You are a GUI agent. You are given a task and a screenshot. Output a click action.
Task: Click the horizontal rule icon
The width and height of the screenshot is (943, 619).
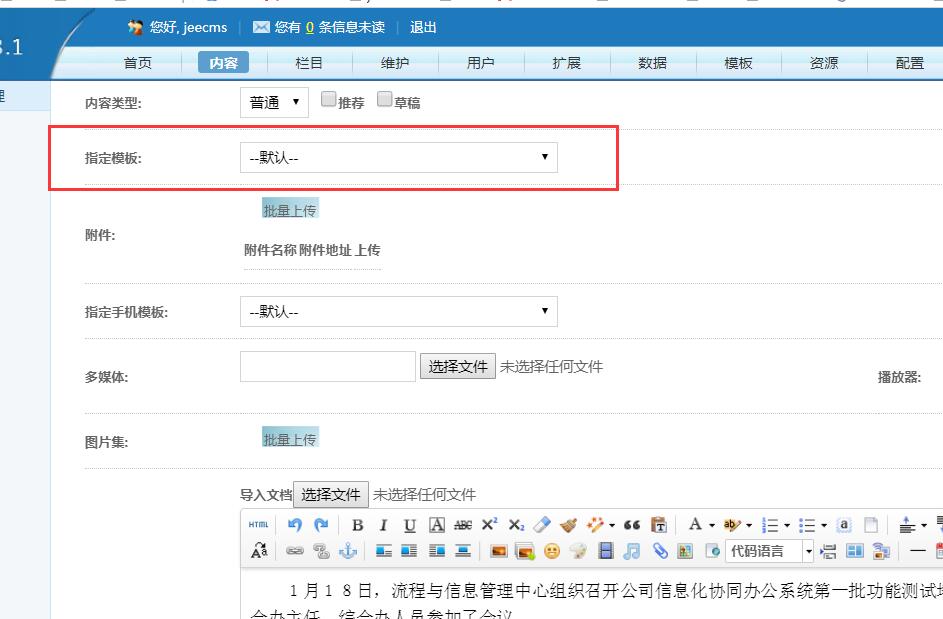[918, 551]
